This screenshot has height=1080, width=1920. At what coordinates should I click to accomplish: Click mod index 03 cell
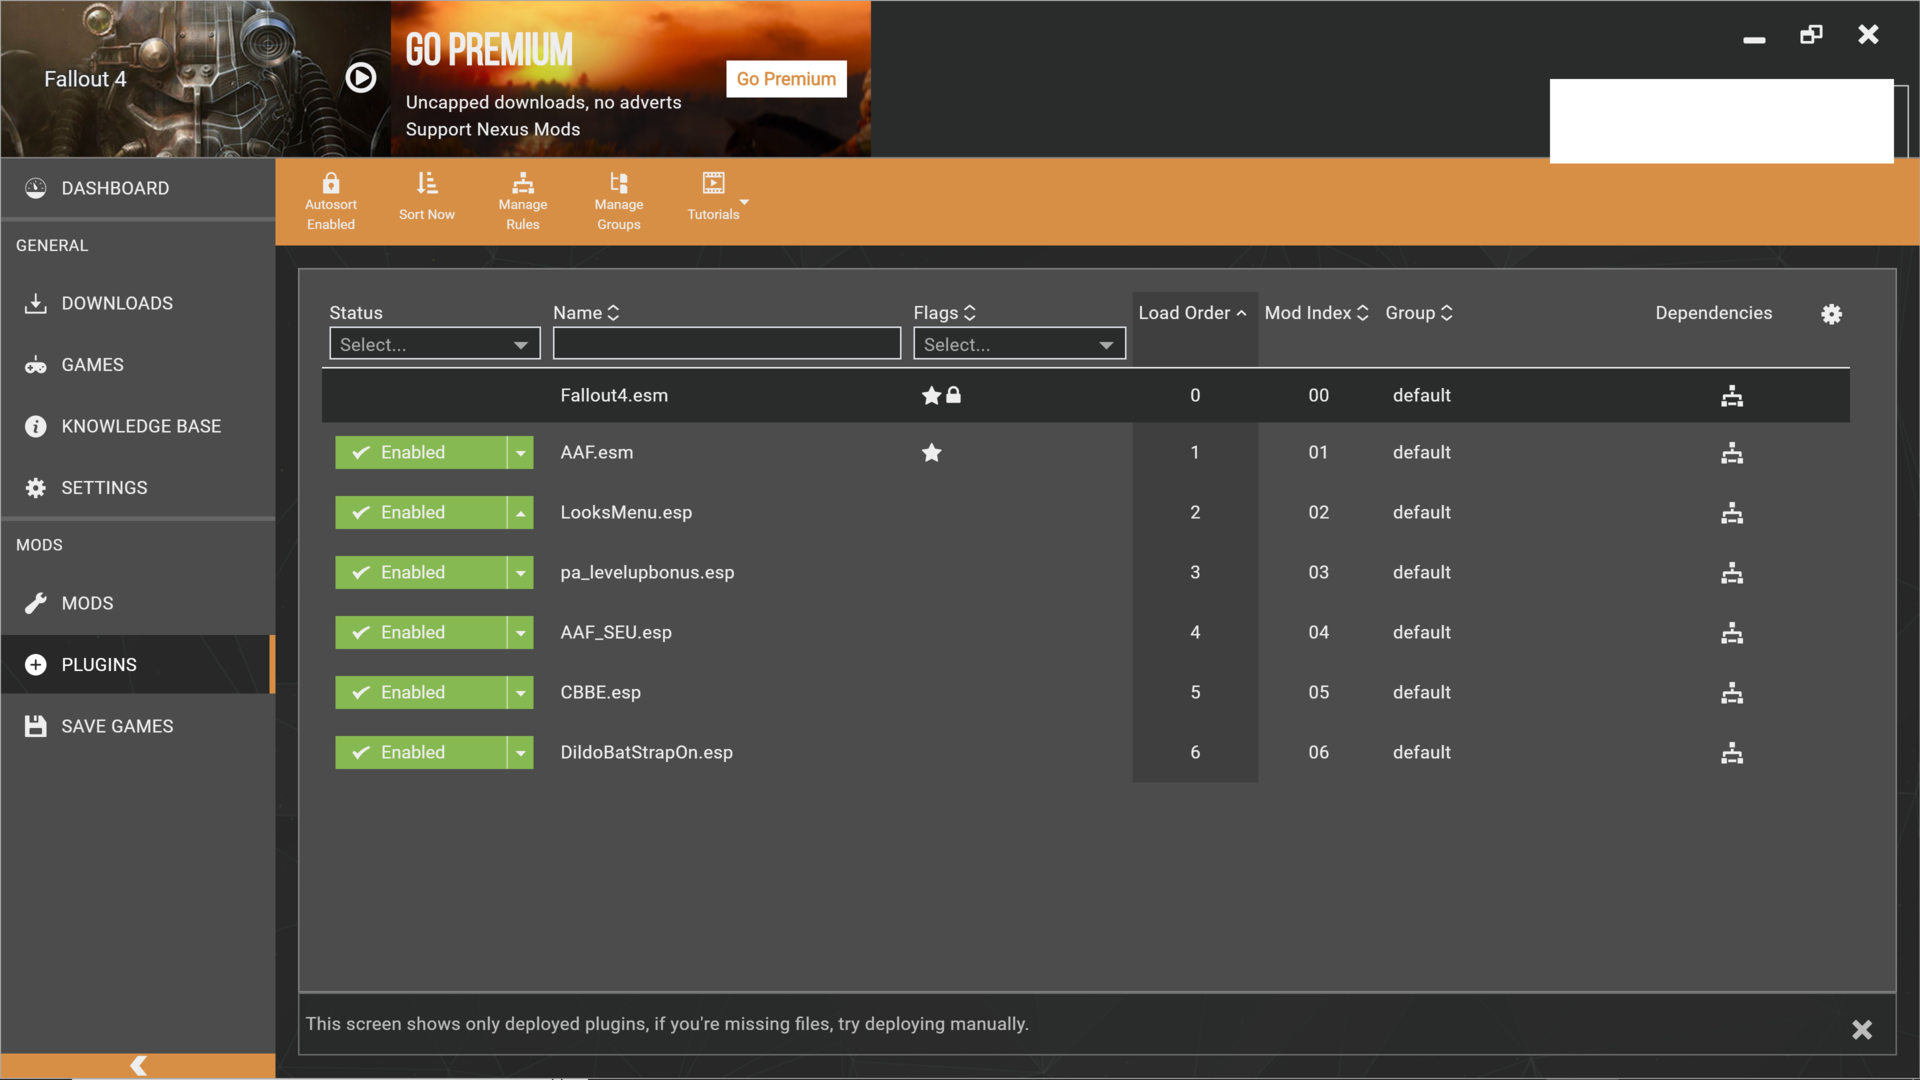tap(1318, 572)
